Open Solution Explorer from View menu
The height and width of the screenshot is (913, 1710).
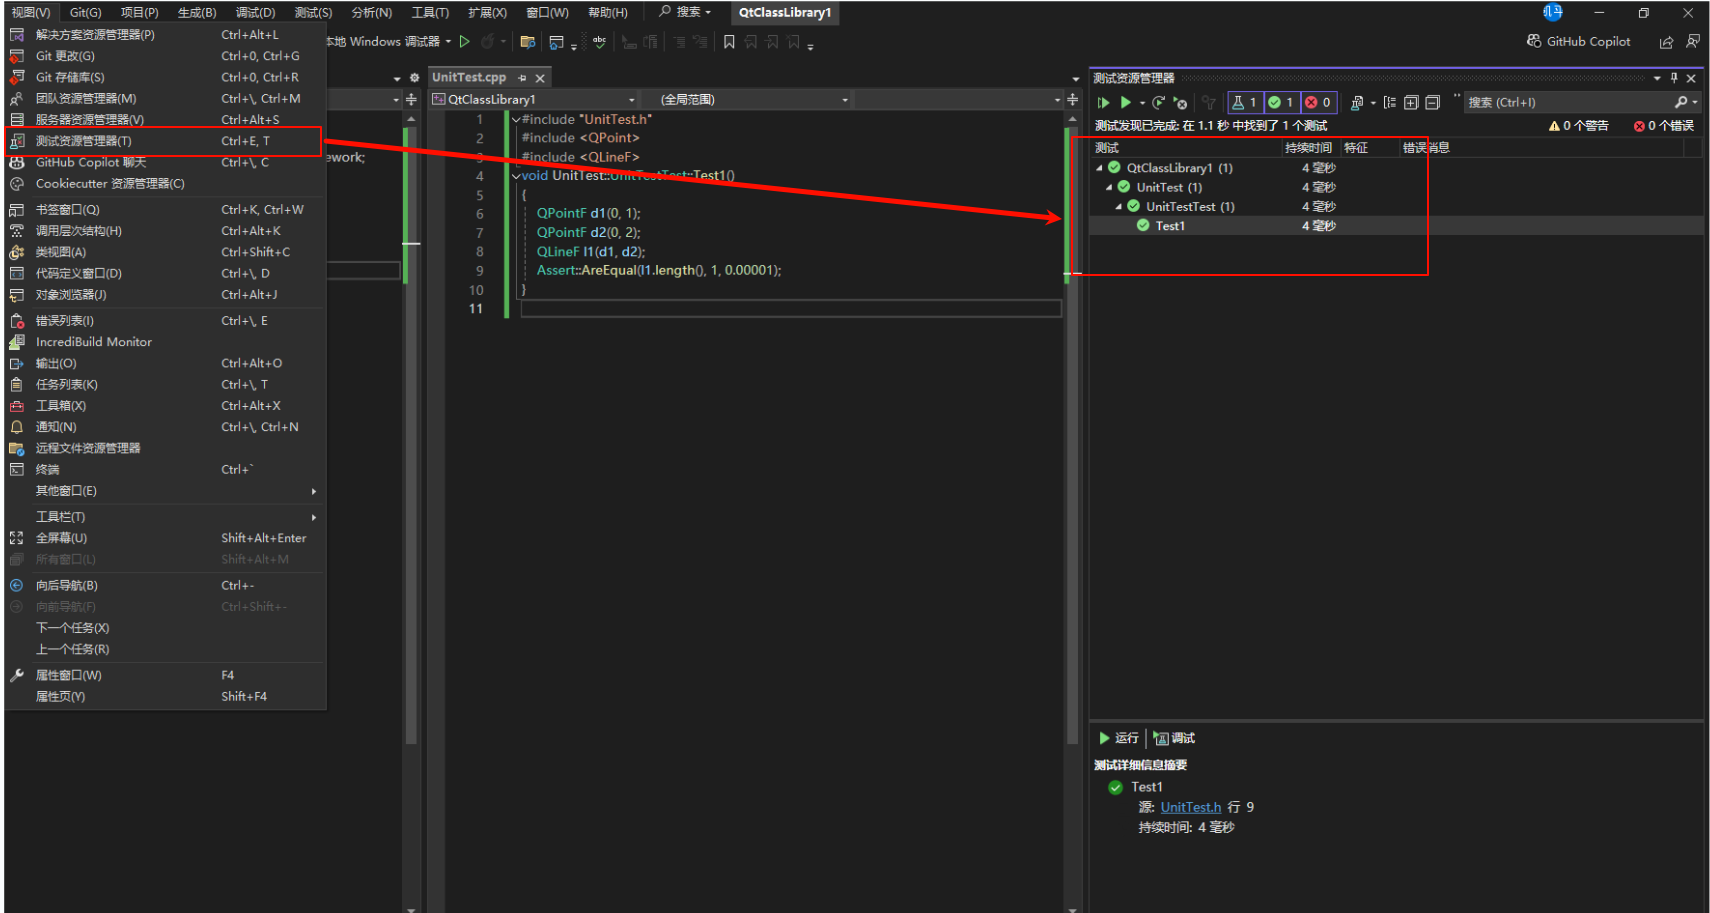point(165,35)
